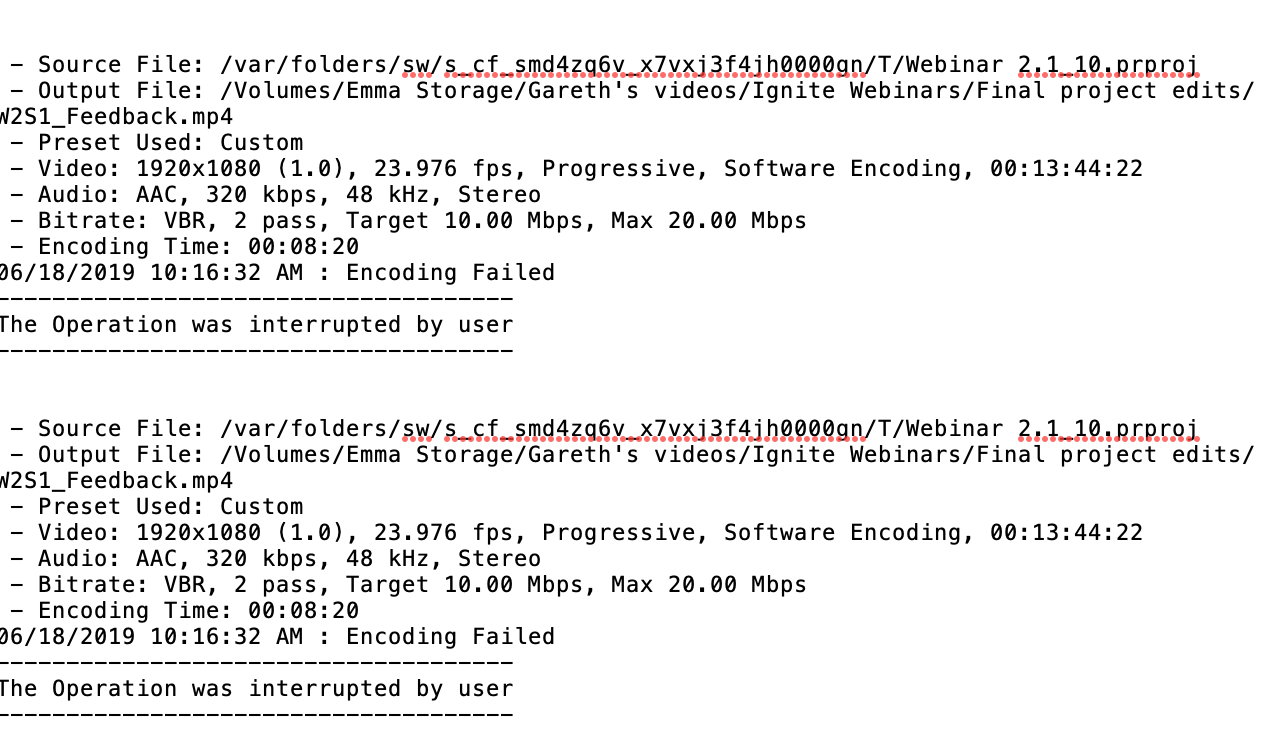Click "Max 20.00 Mbps" in the second Bitrate line
The image size is (1266, 738).
point(709,585)
